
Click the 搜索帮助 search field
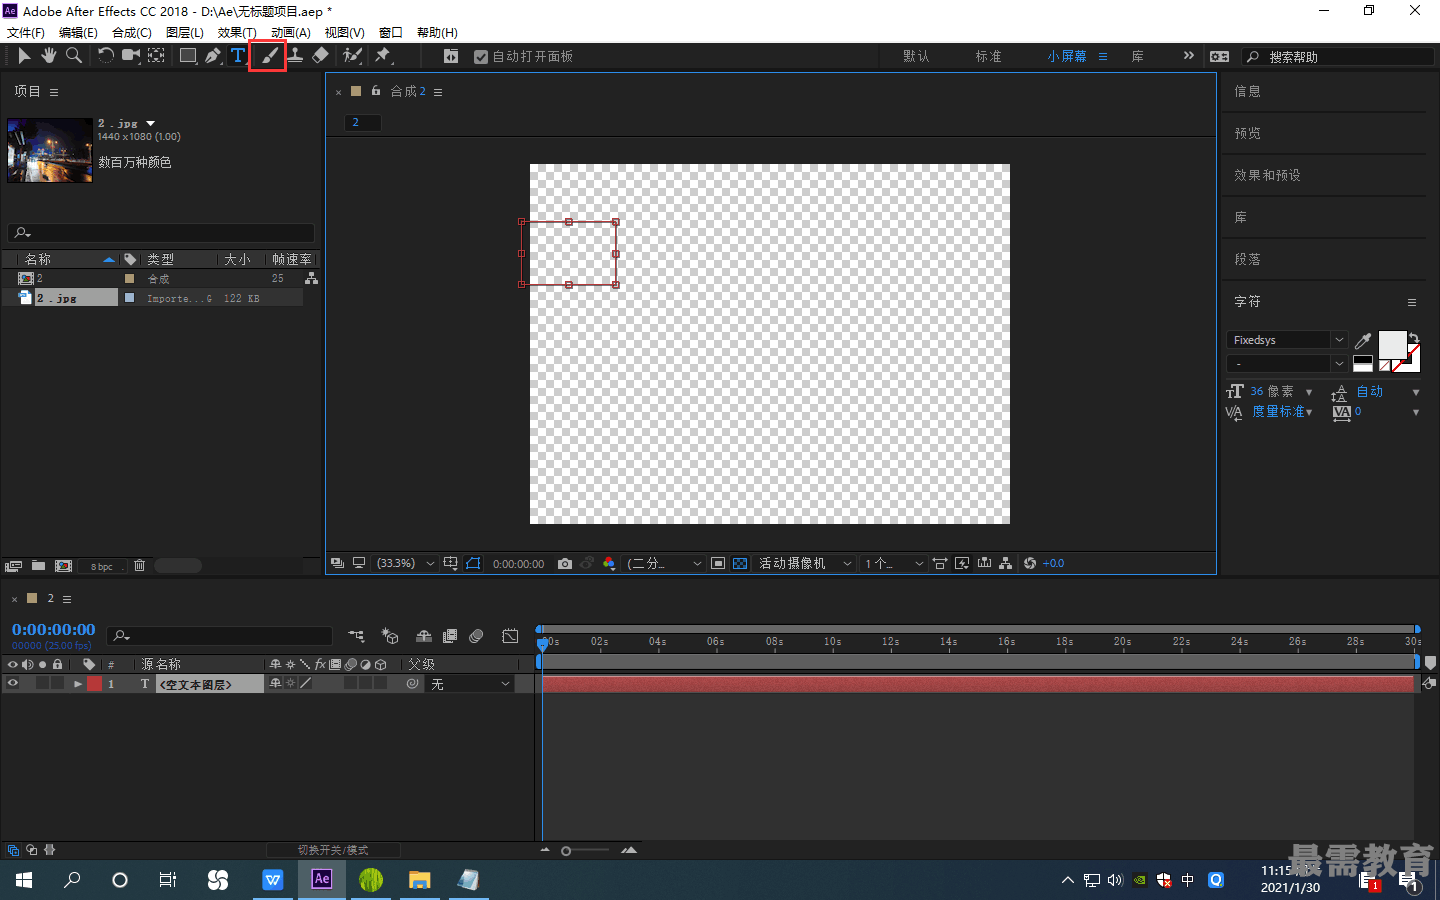(1339, 57)
